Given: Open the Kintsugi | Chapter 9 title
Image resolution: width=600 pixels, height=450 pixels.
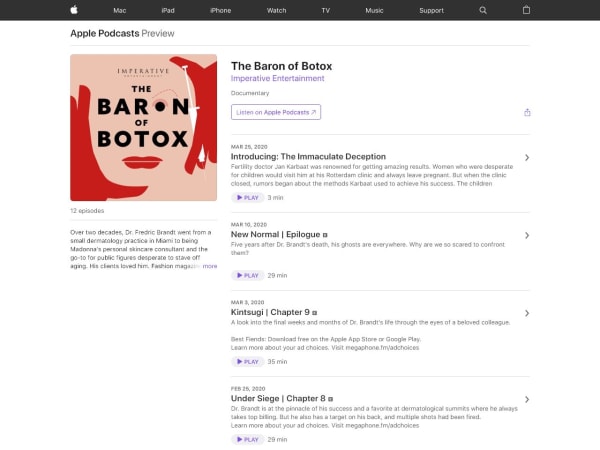Looking at the screenshot, I should coord(270,312).
